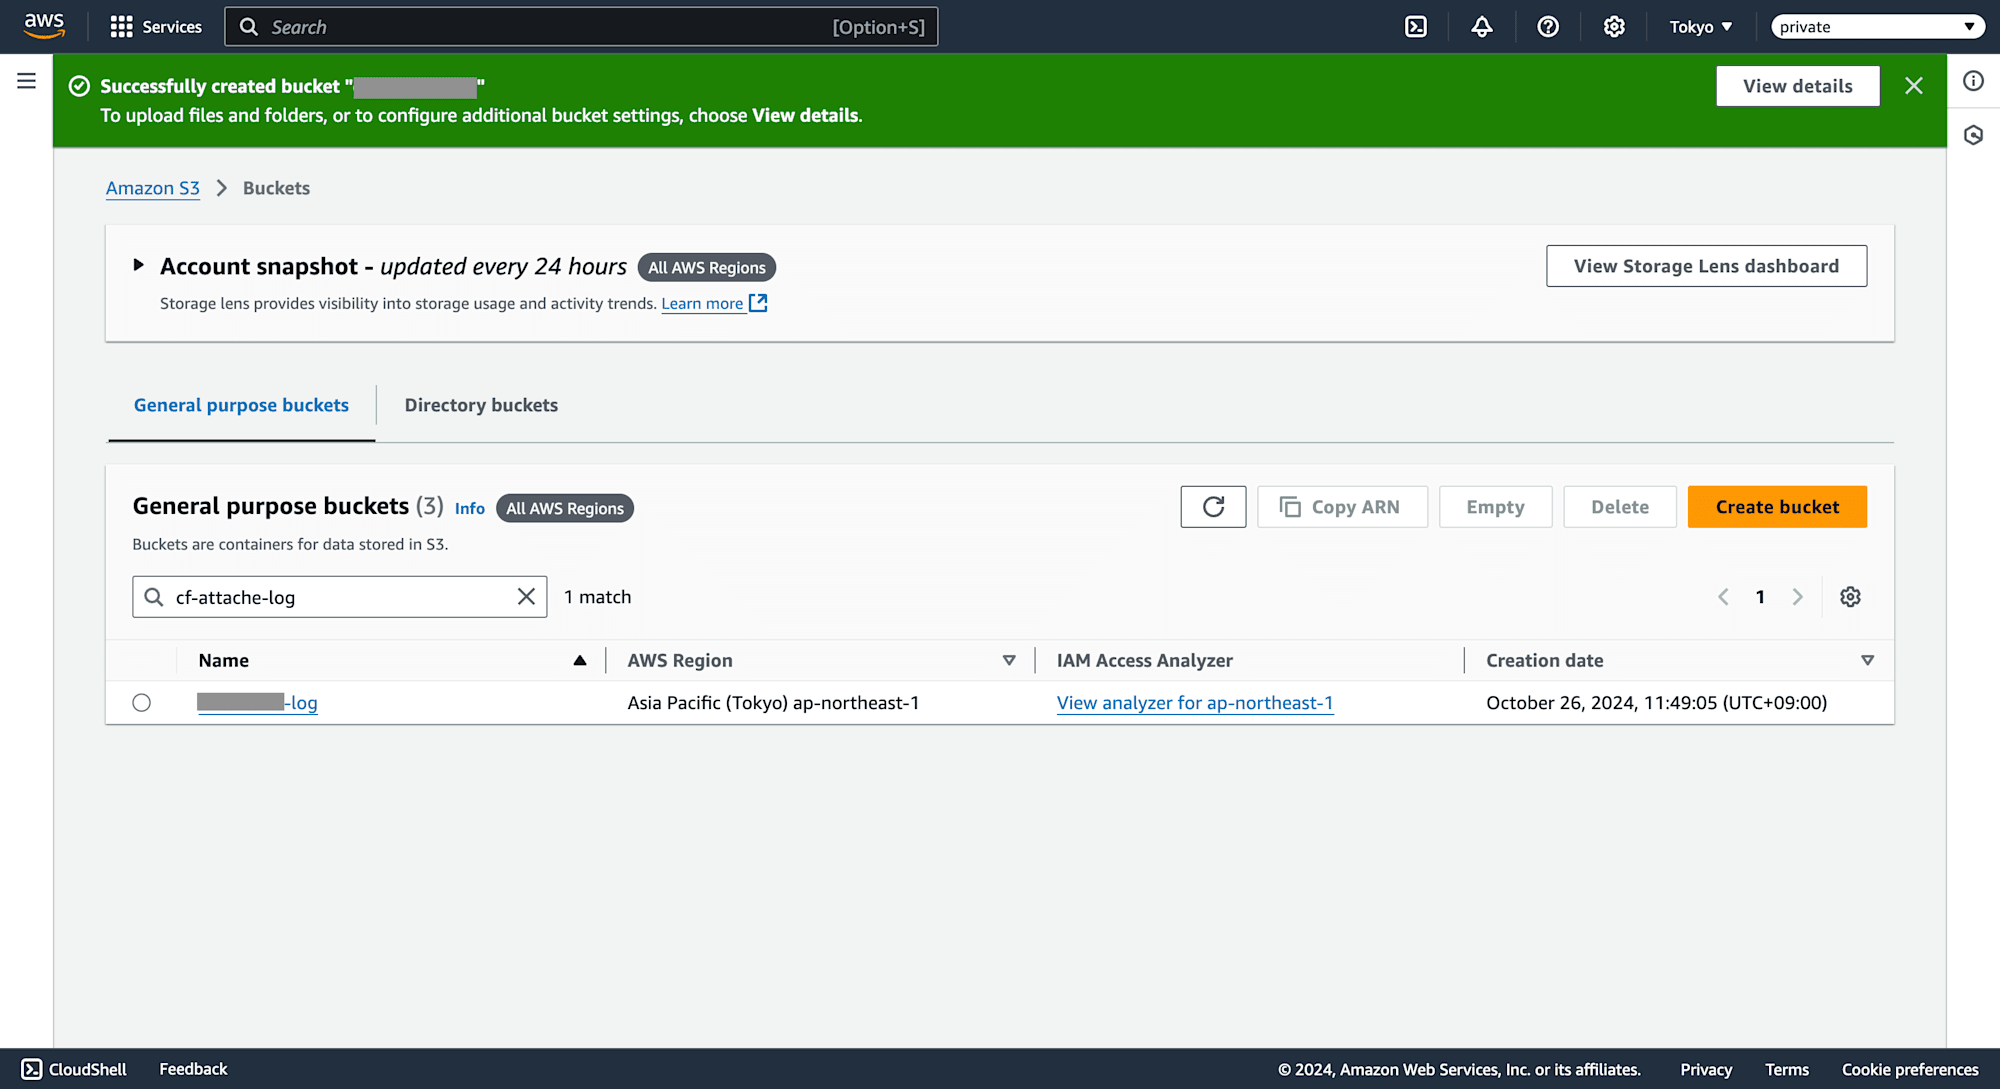Open Learn more external link icon
The width and height of the screenshot is (2000, 1089).
758,303
